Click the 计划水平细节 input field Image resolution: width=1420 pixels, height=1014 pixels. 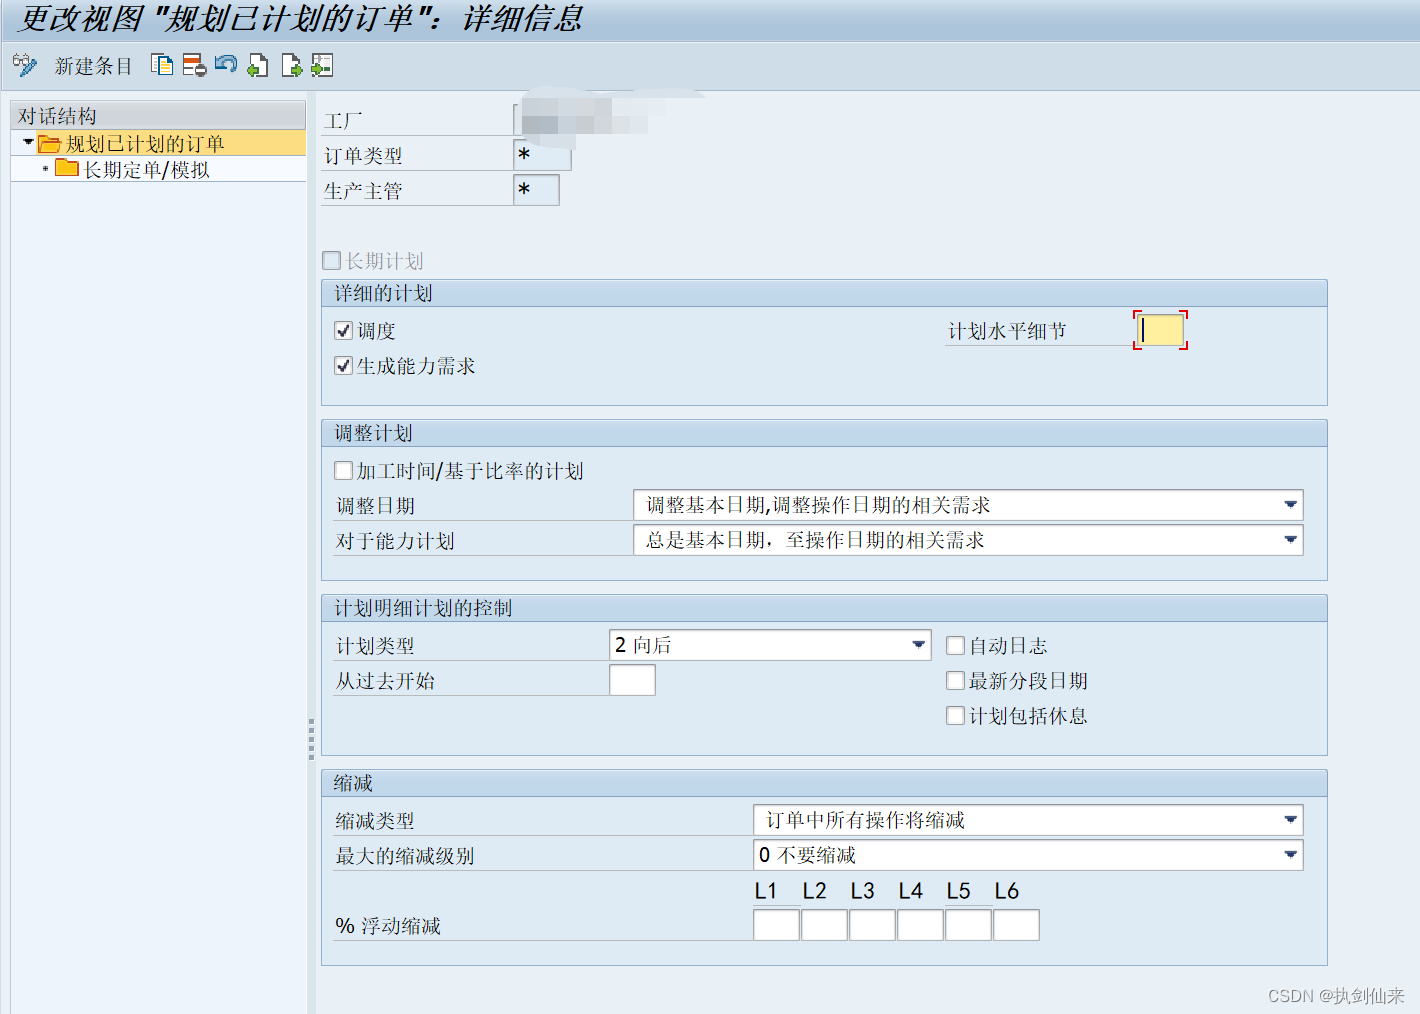[x=1159, y=330]
